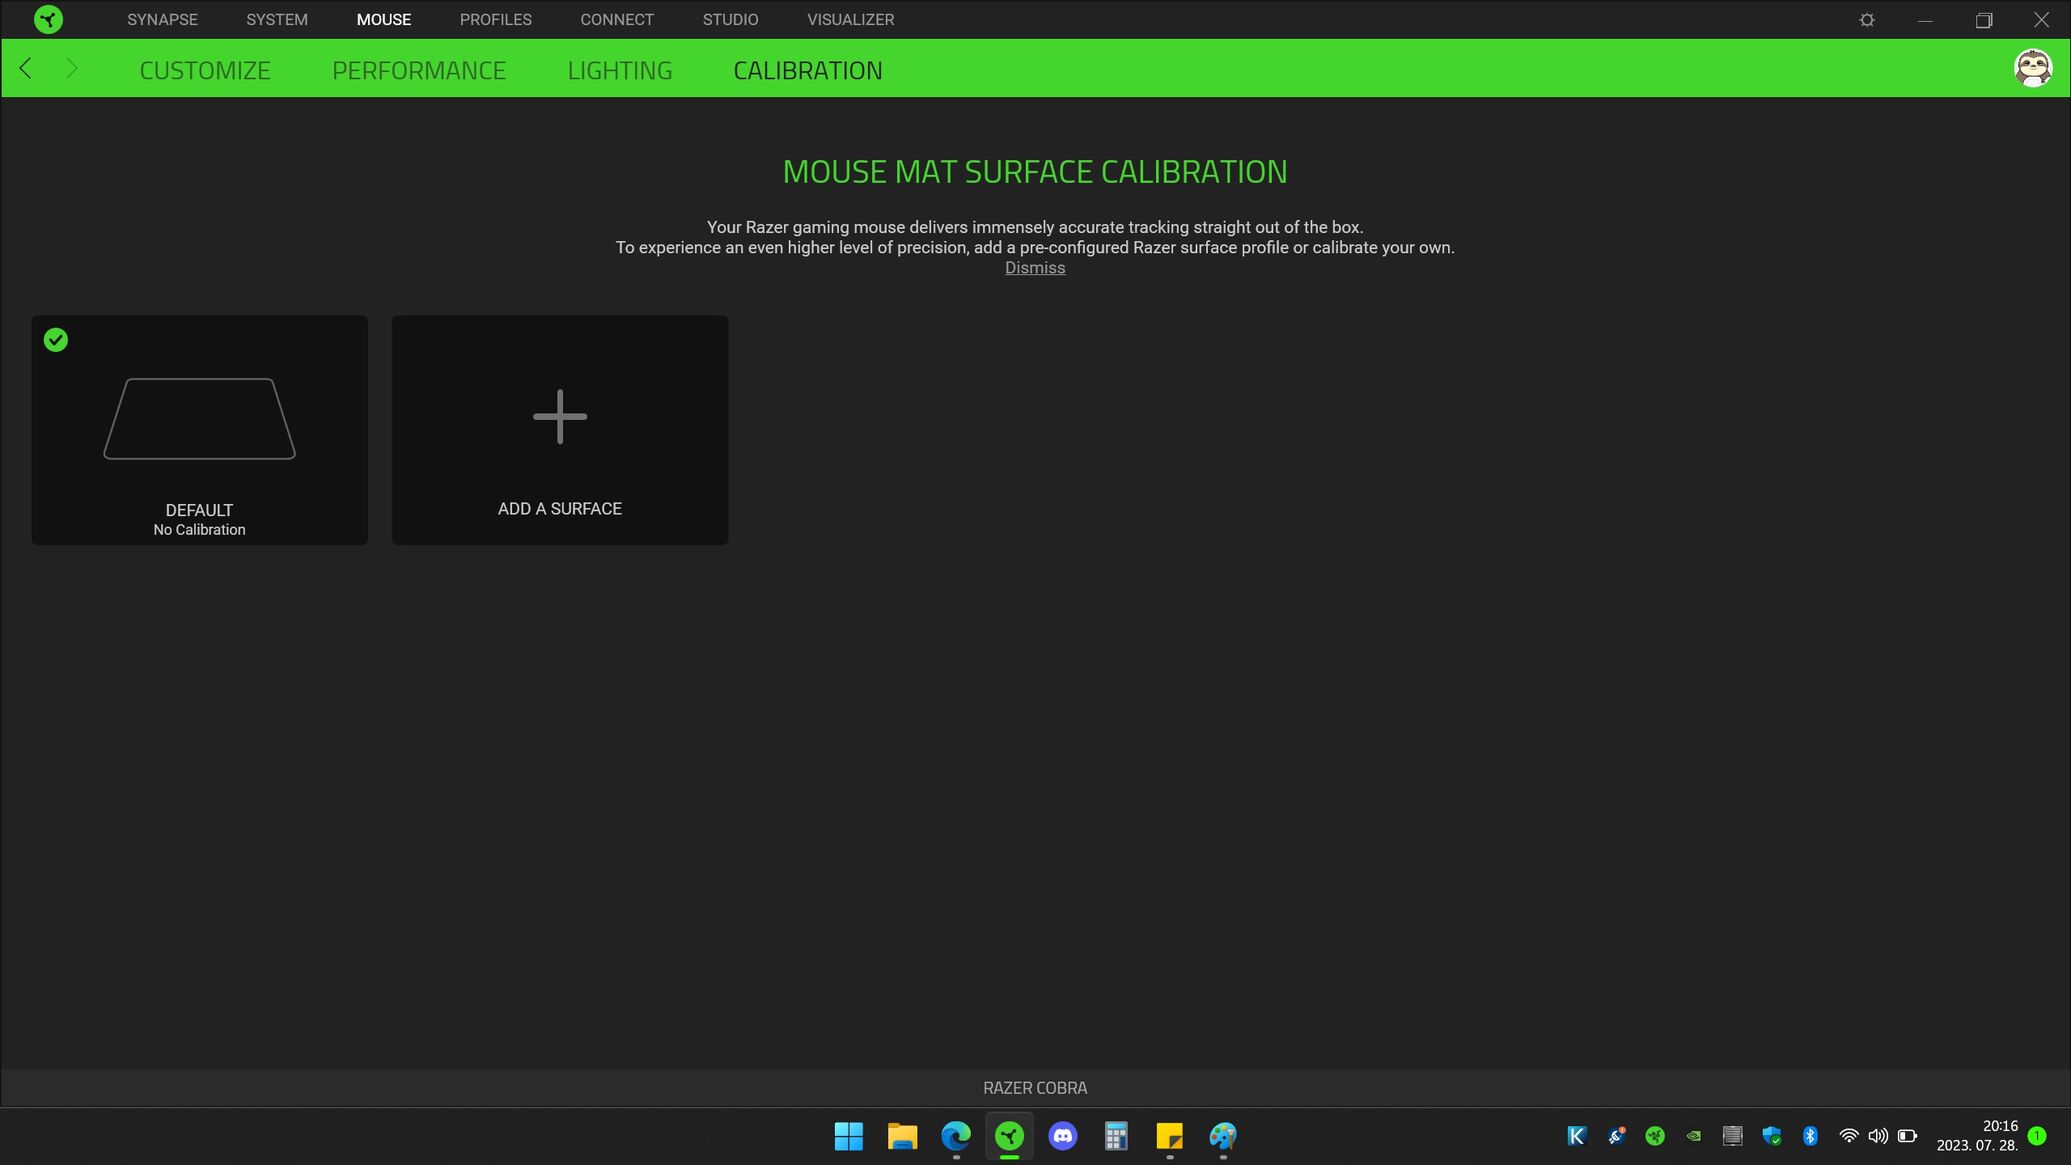Image resolution: width=2071 pixels, height=1165 pixels.
Task: Select the green checkmark on Default surface
Action: click(x=56, y=340)
